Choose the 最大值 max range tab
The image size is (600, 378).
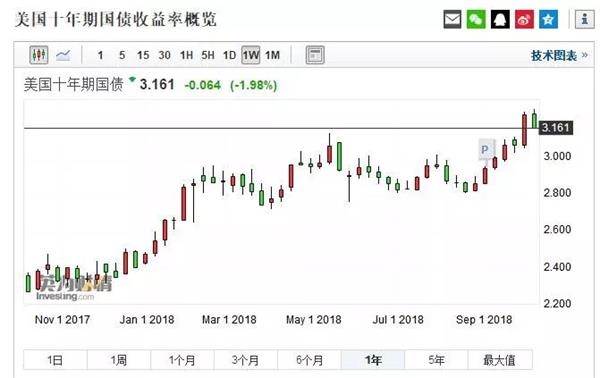pos(500,360)
